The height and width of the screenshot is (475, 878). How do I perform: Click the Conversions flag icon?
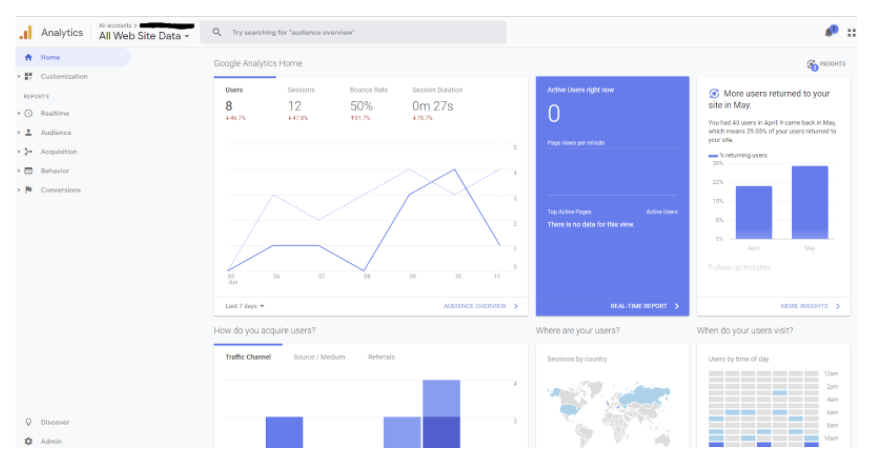[29, 190]
